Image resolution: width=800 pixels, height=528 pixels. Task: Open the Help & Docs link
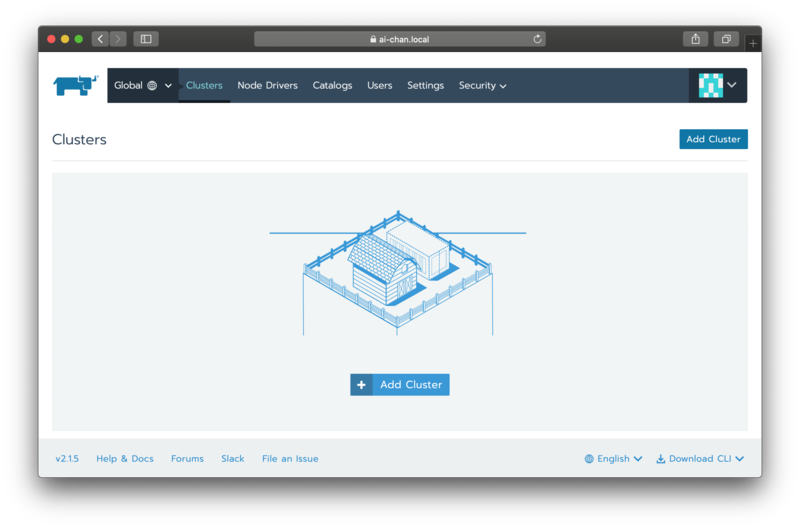point(125,459)
